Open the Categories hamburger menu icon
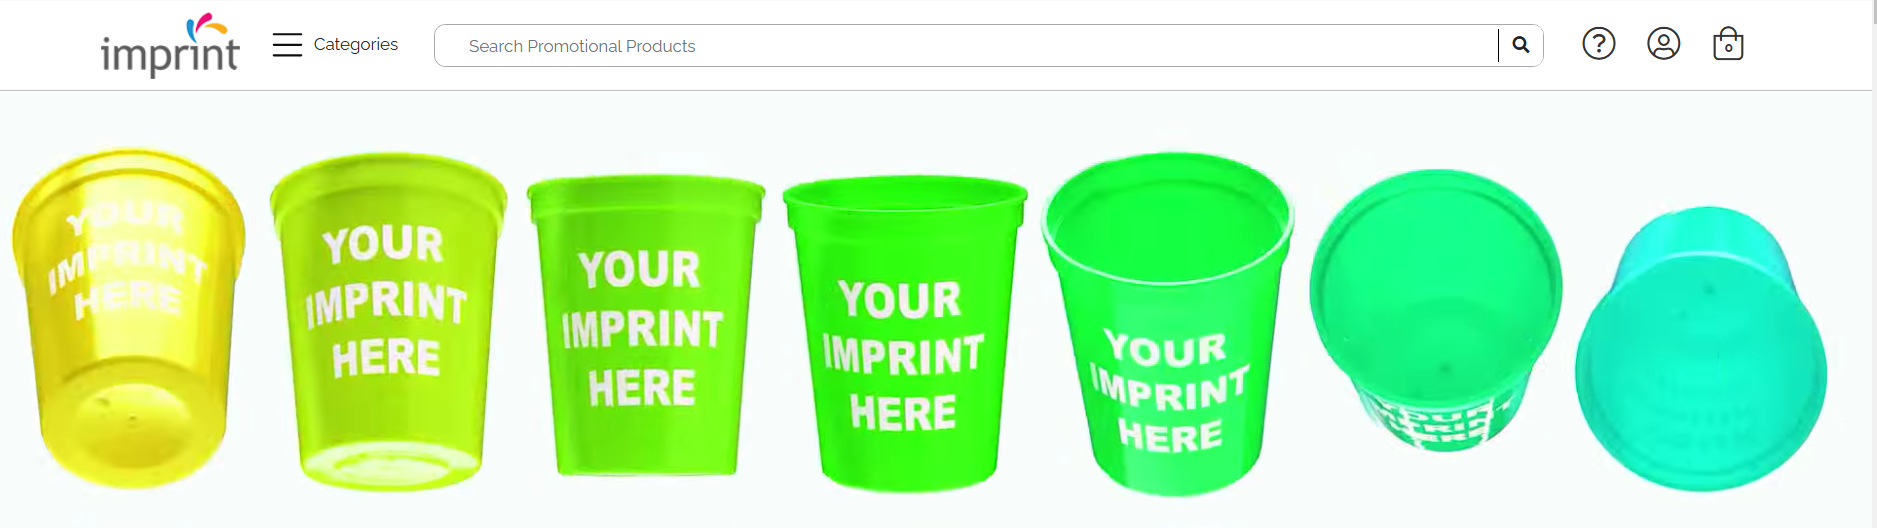 click(x=287, y=45)
